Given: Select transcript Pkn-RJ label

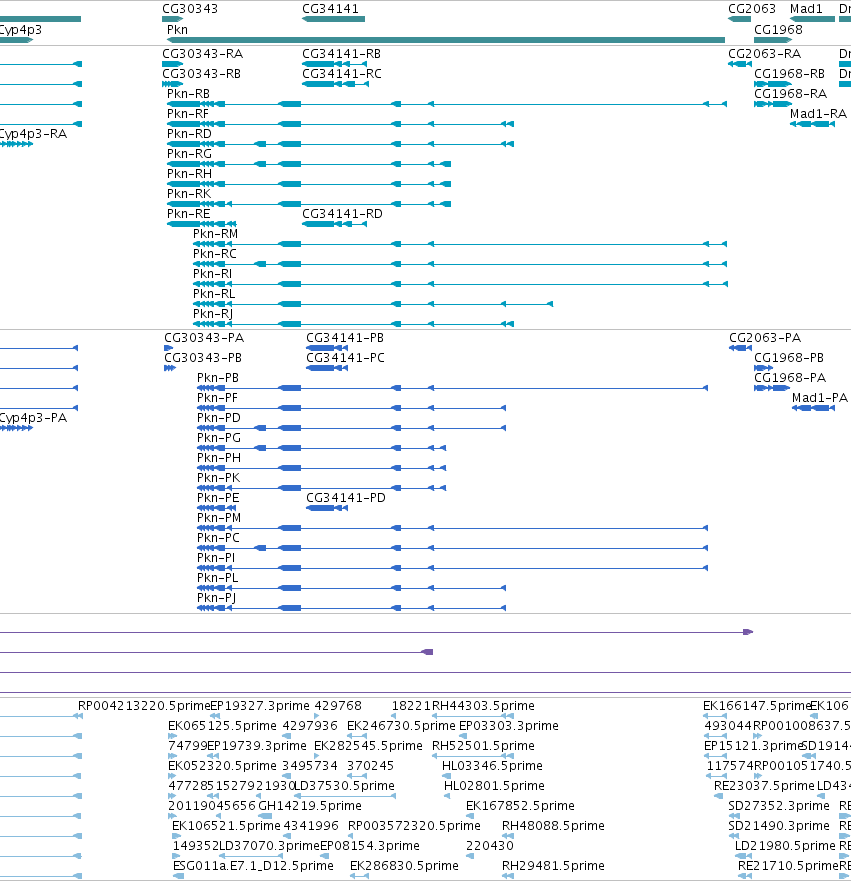Looking at the screenshot, I should [212, 314].
